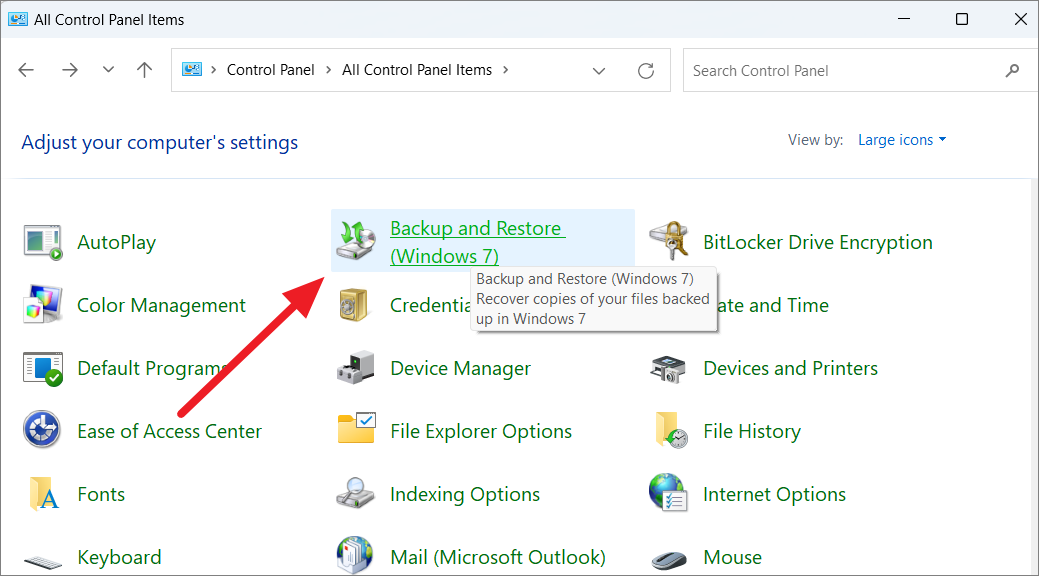
Task: Go back using the back arrow
Action: pos(27,70)
